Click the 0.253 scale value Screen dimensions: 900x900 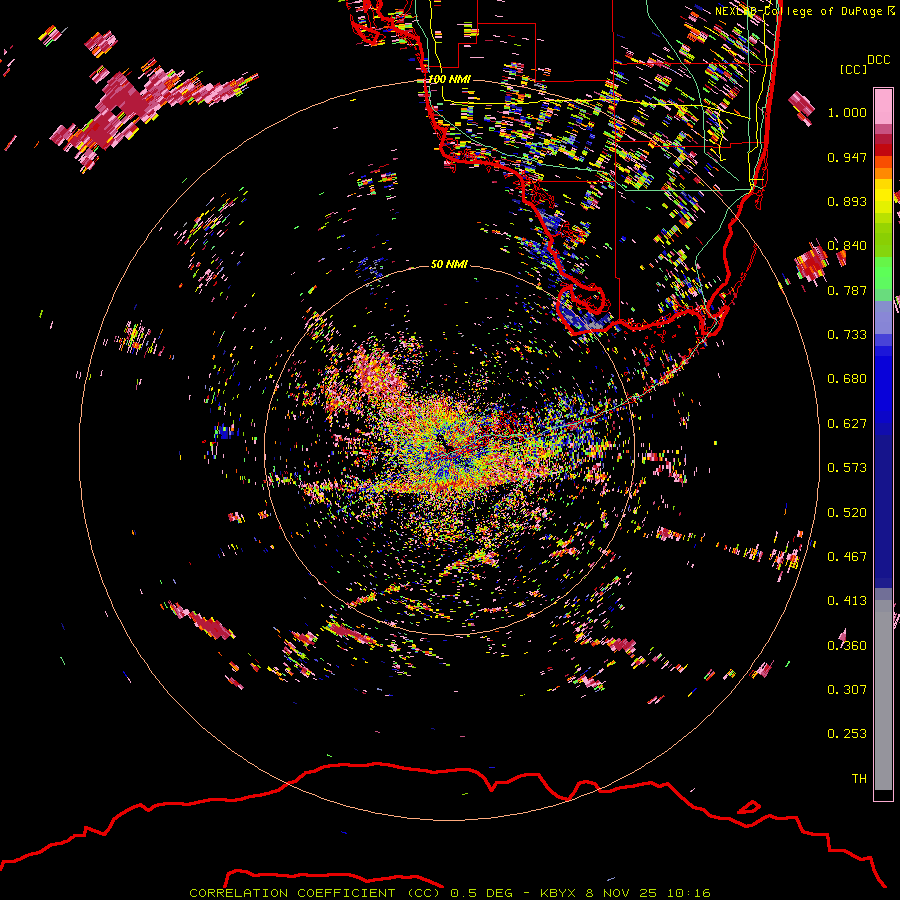847,734
